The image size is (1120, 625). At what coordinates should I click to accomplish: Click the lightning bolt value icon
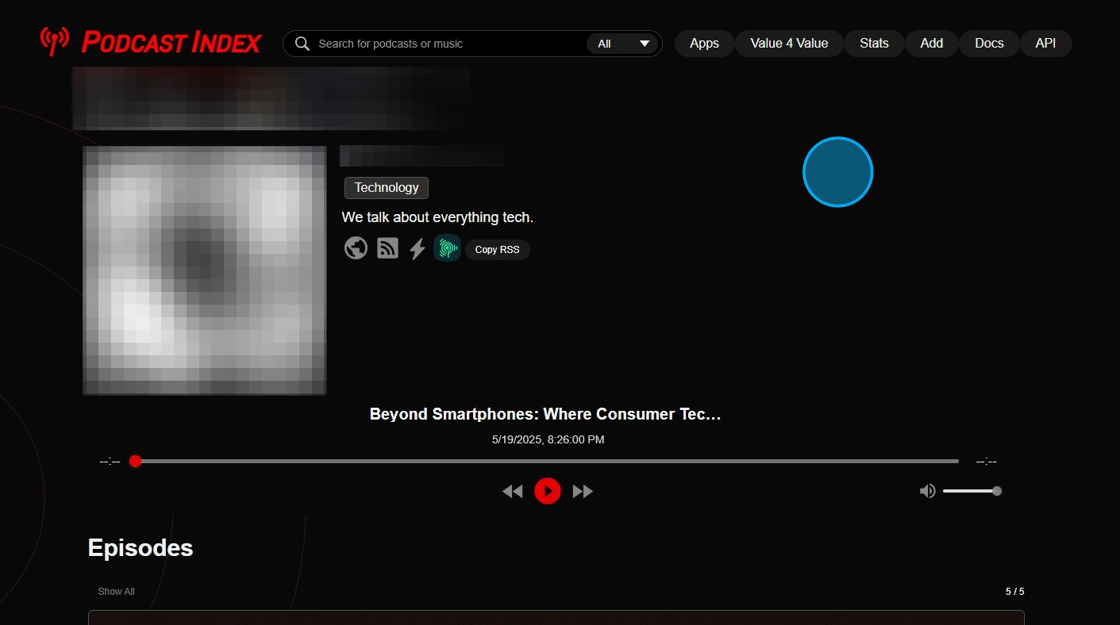(x=417, y=249)
